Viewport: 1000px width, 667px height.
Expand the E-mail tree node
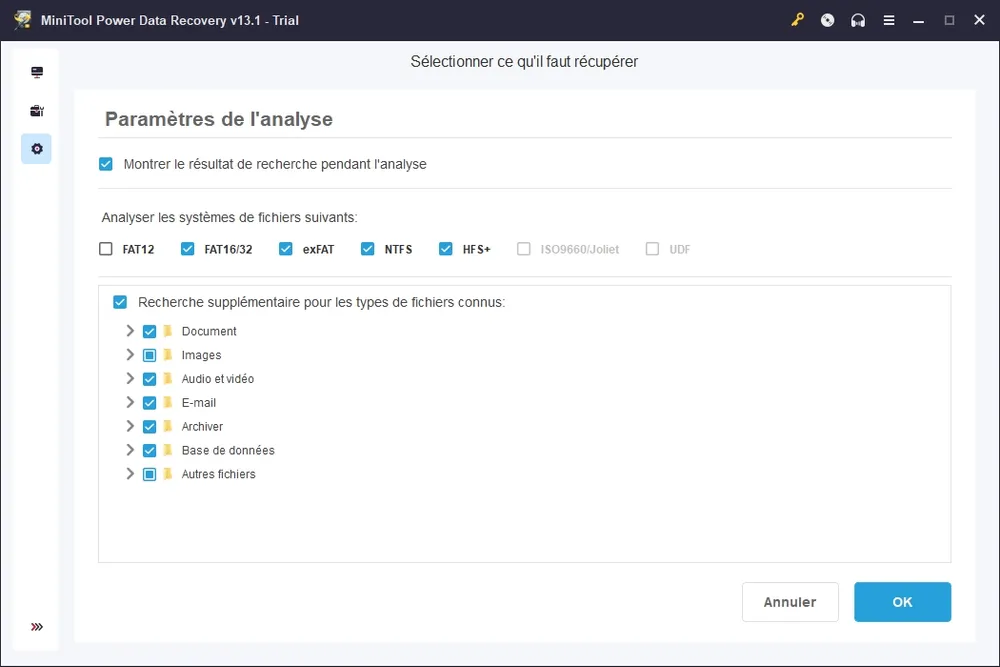coord(129,402)
